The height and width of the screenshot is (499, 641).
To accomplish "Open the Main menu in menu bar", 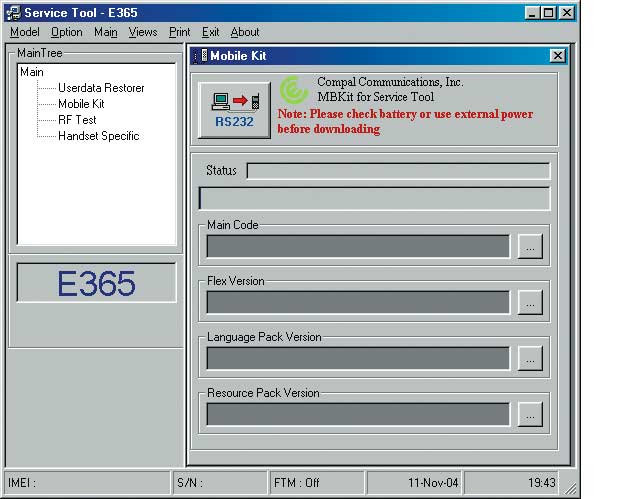I will [x=105, y=32].
